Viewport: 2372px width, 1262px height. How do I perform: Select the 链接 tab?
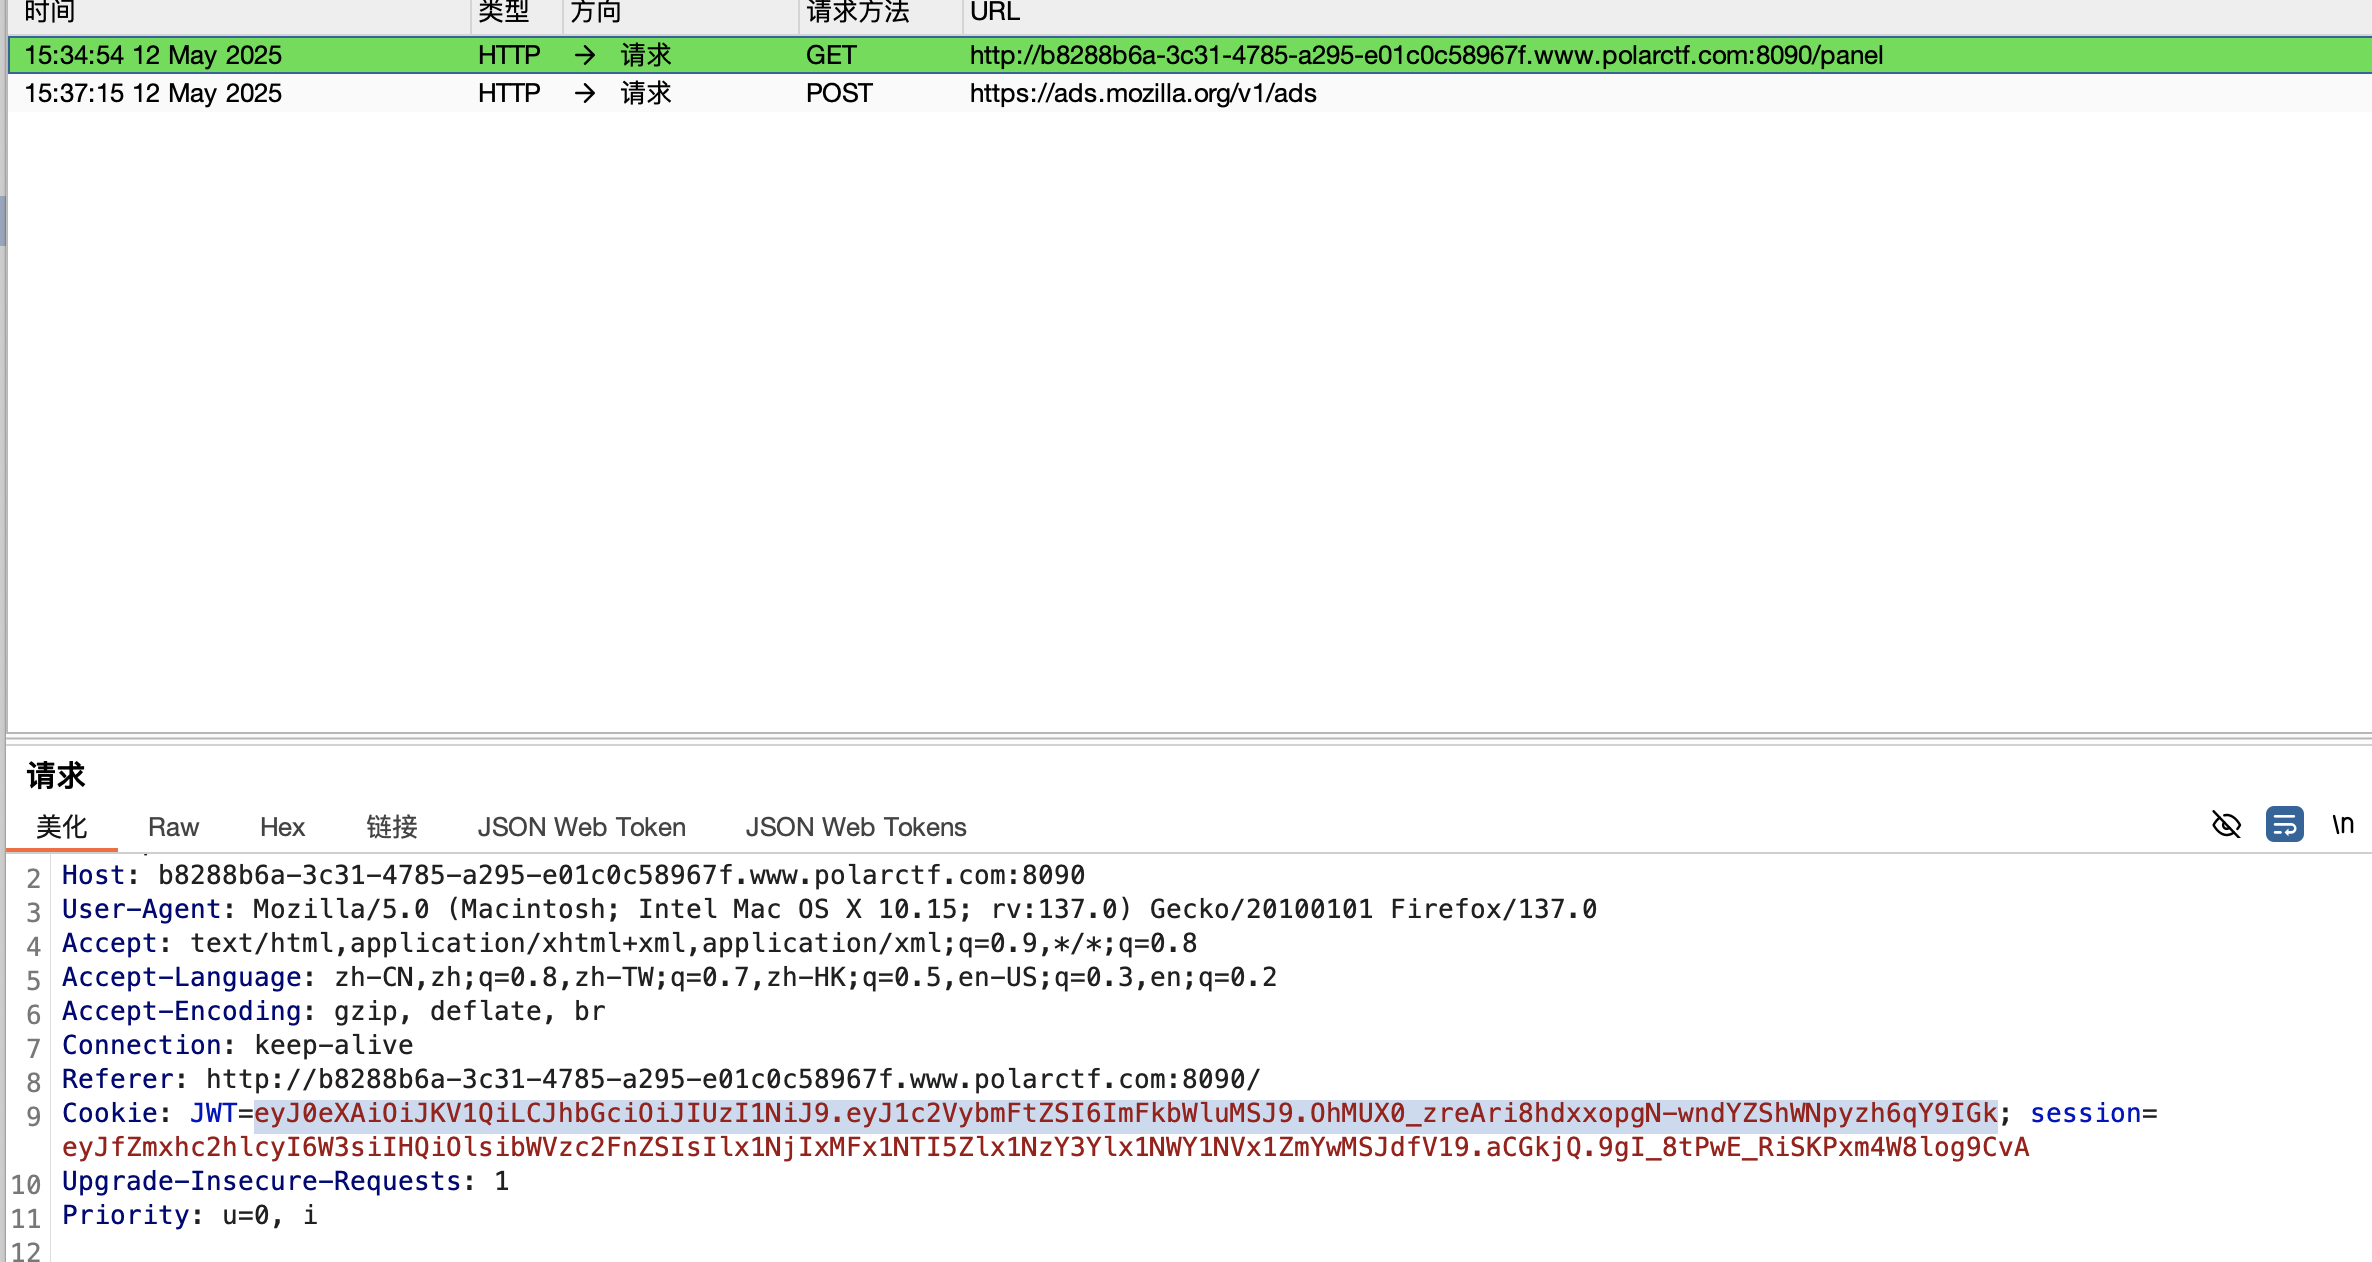[x=391, y=827]
